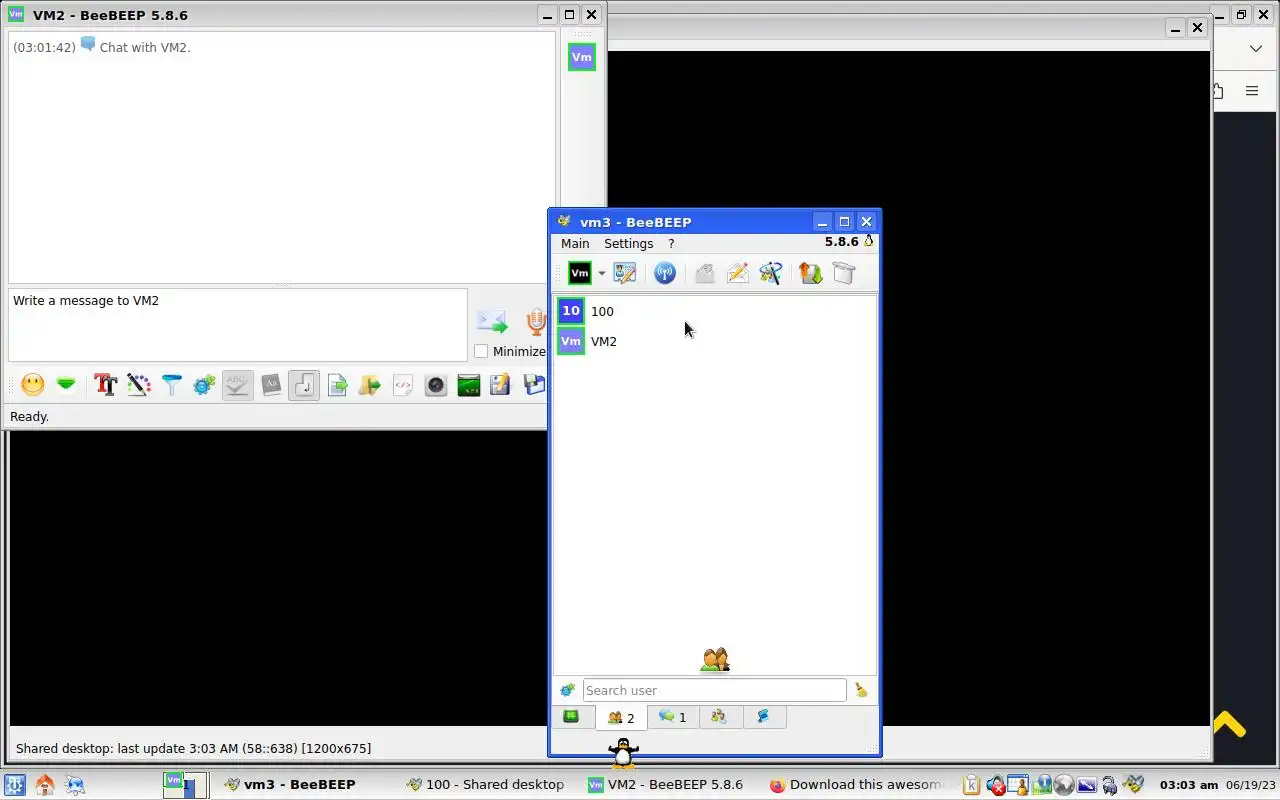This screenshot has height=800, width=1280.
Task: Toggle the Minimize checkbox in chat window
Action: pos(481,351)
